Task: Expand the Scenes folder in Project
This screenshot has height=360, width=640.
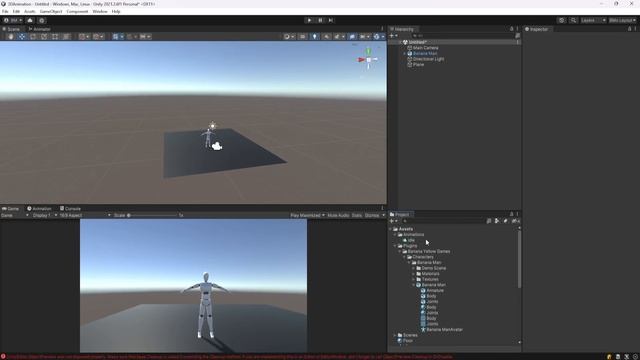Action: 395,335
